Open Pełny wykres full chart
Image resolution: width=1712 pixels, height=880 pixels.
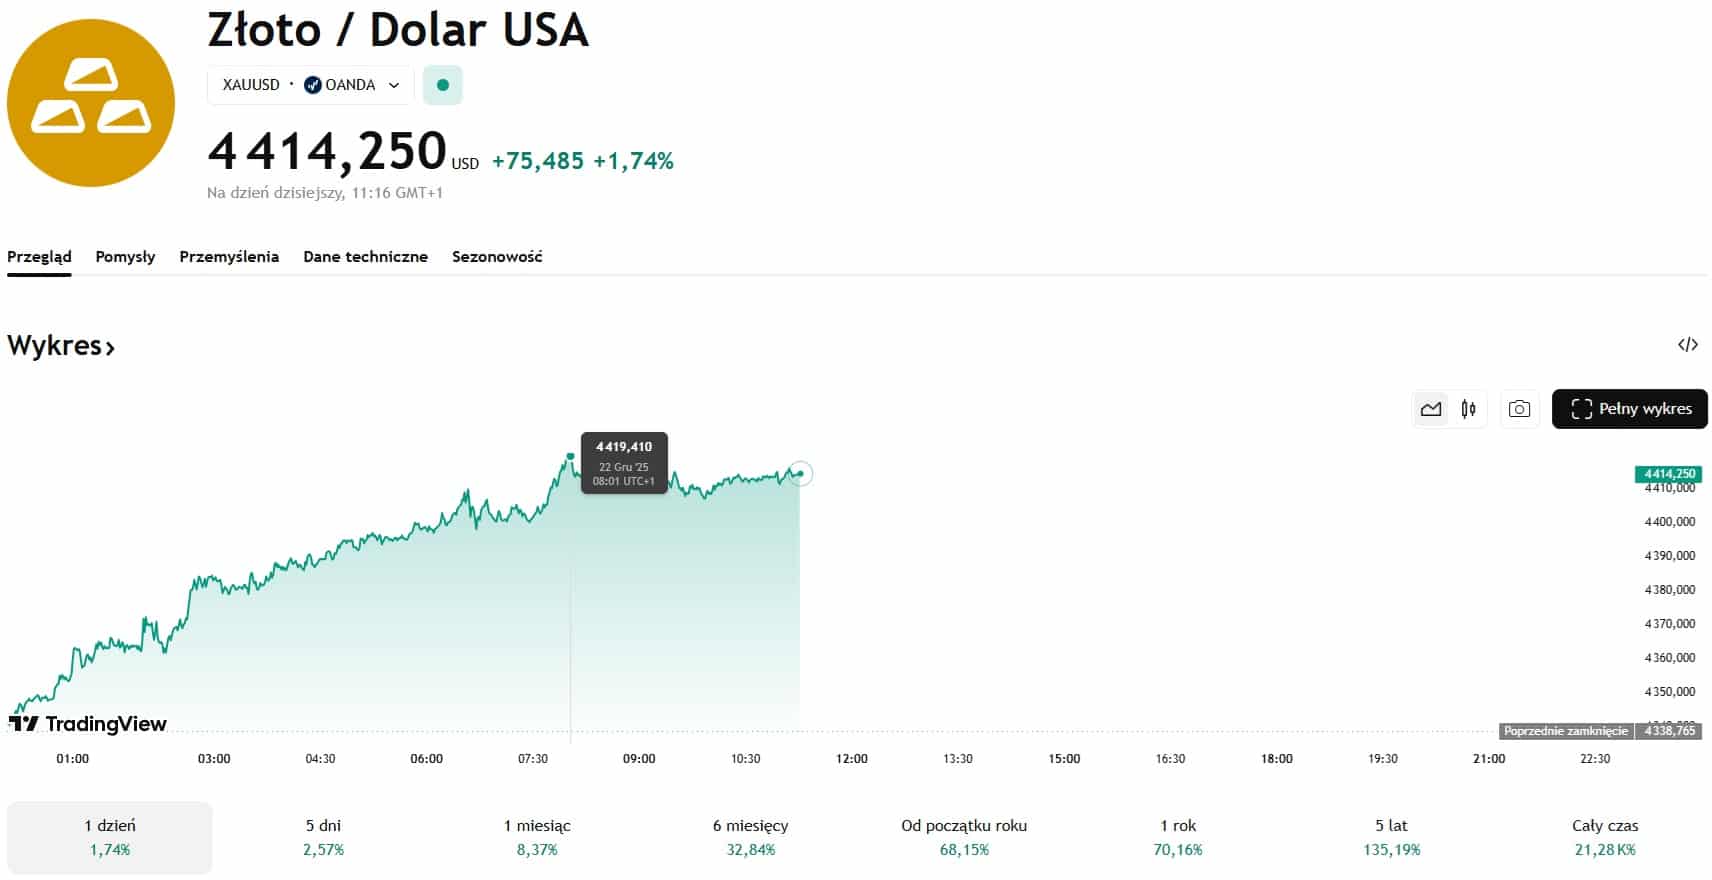tap(1629, 409)
